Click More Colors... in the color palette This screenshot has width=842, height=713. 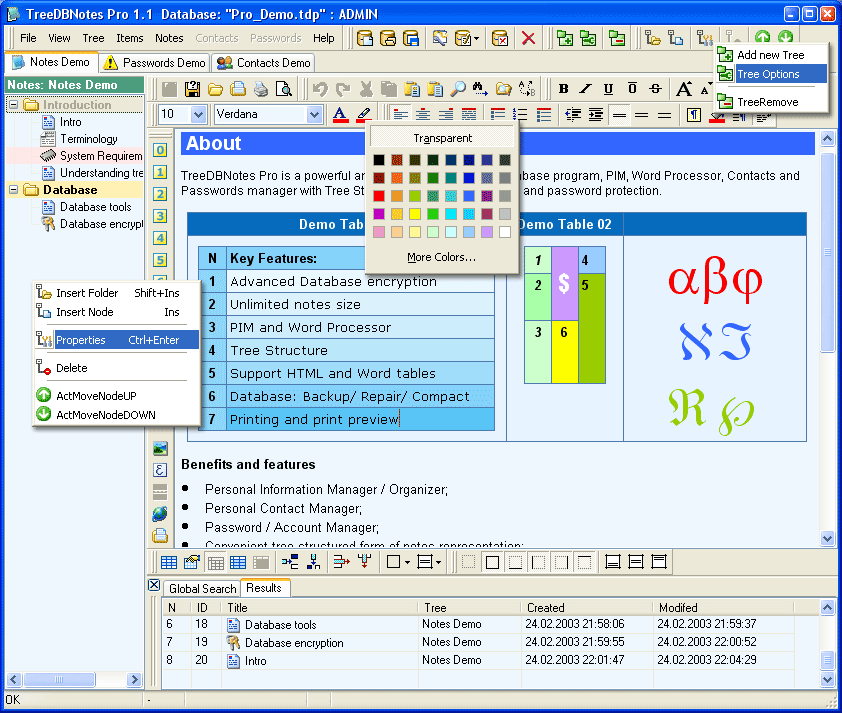(441, 257)
